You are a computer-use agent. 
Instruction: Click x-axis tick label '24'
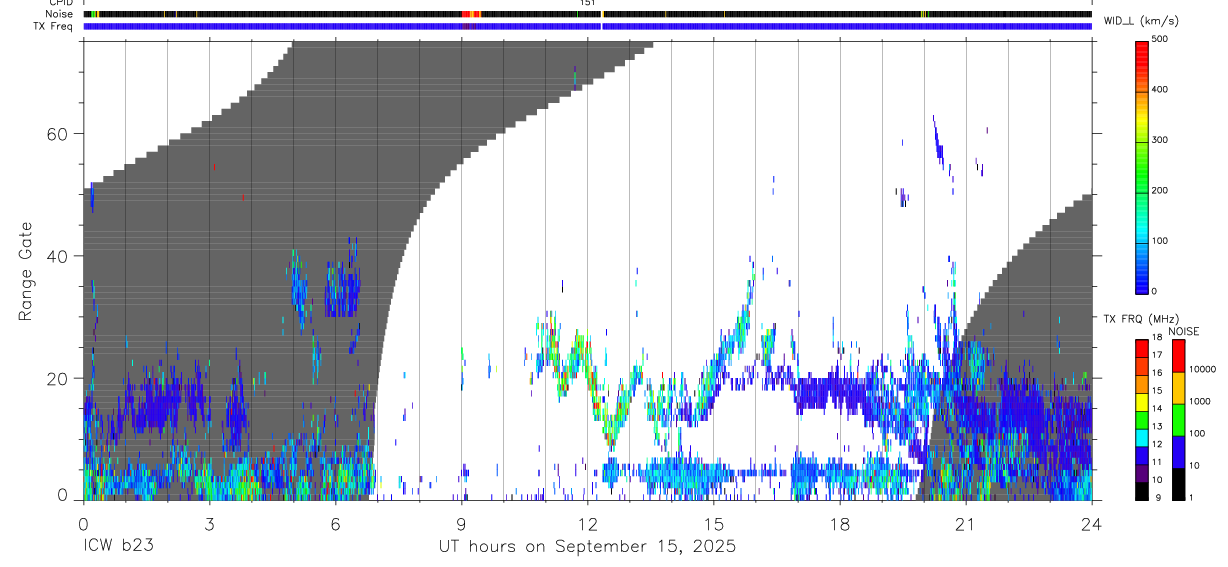coord(1091,524)
